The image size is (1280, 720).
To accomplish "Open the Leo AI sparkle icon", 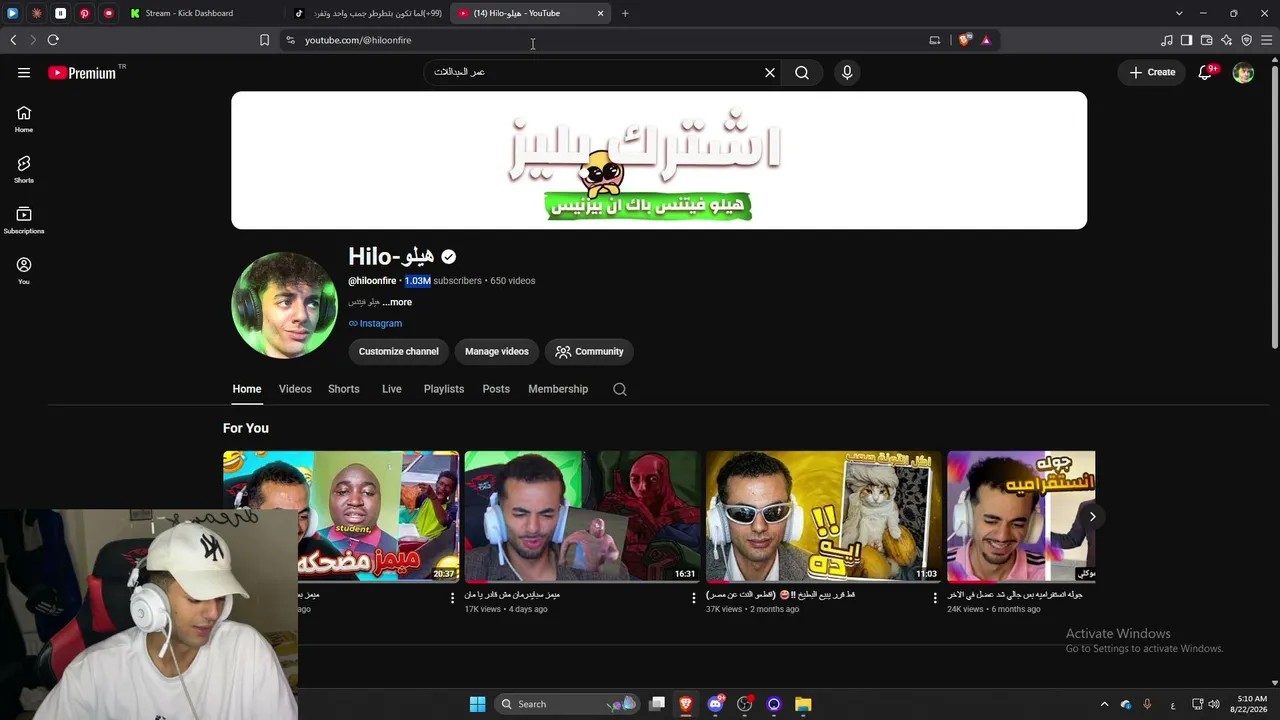I will [x=1226, y=40].
